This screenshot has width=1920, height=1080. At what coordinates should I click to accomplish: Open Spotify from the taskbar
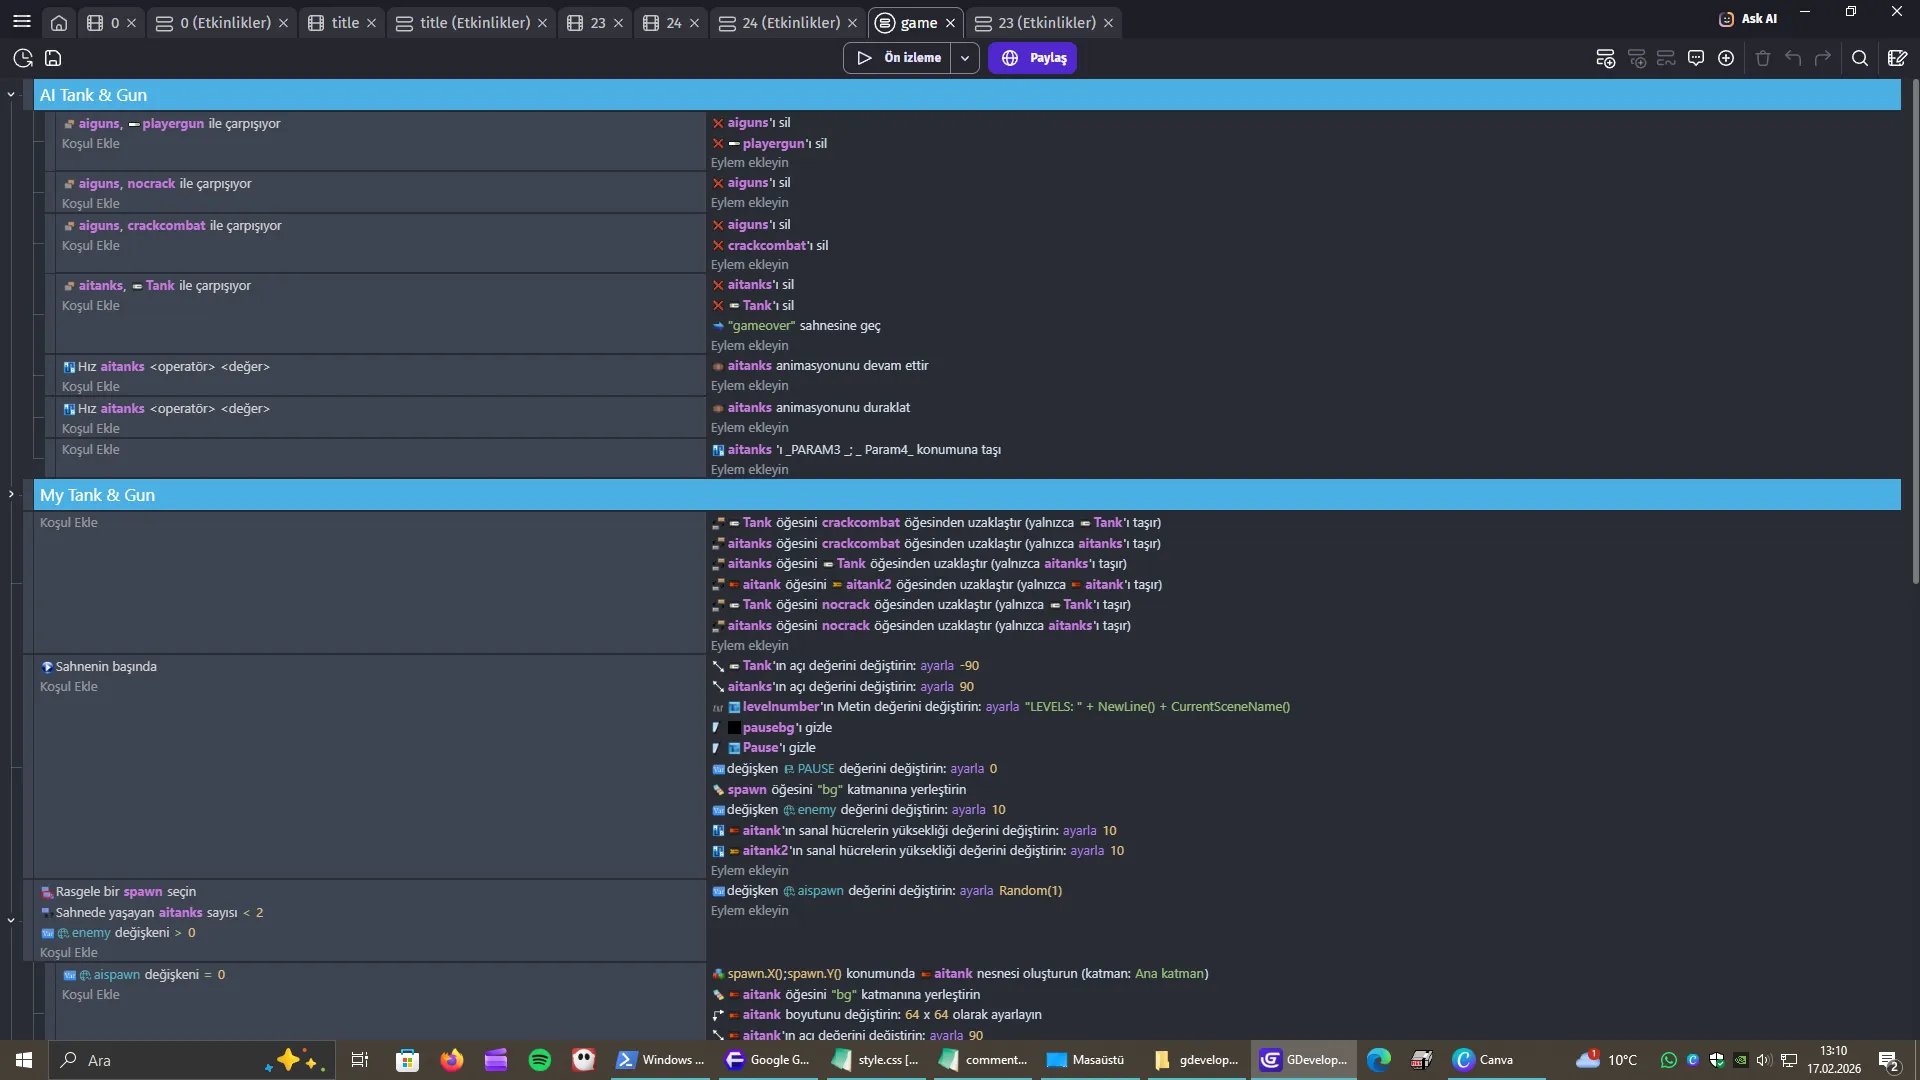[x=539, y=1060]
